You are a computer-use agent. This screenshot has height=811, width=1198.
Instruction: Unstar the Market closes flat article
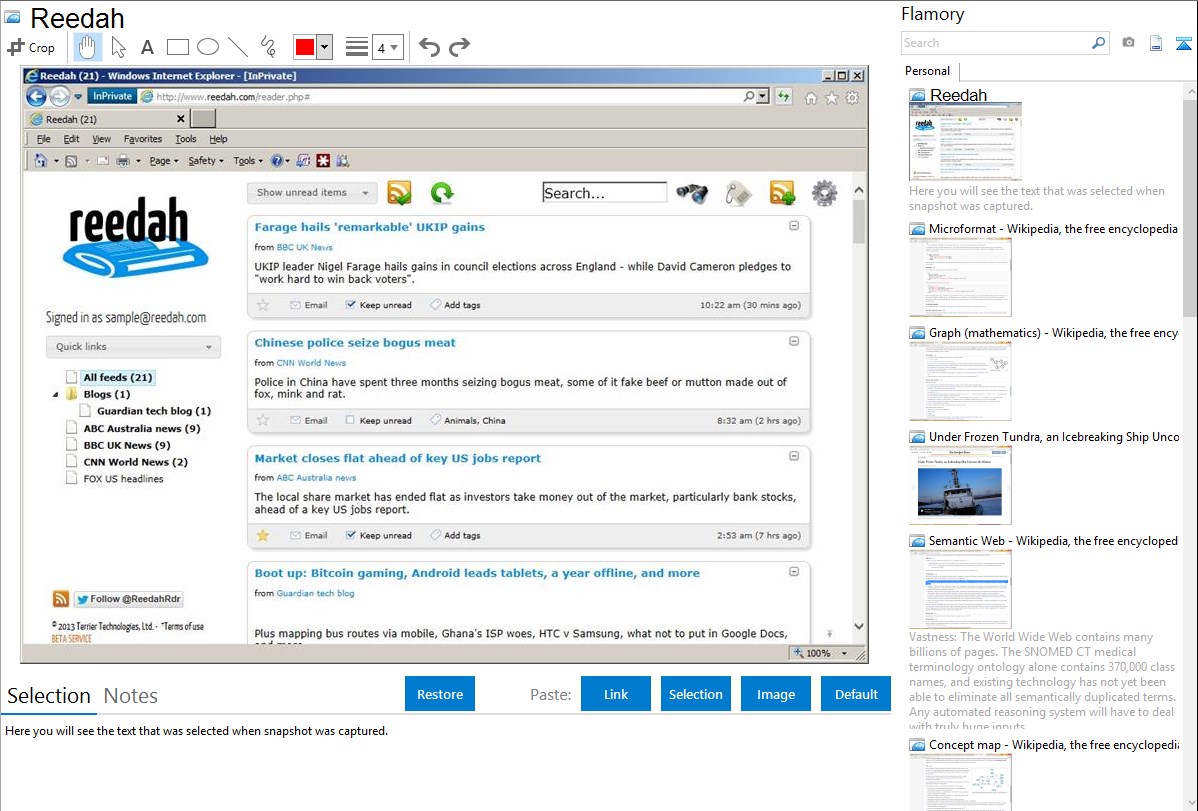coord(263,535)
